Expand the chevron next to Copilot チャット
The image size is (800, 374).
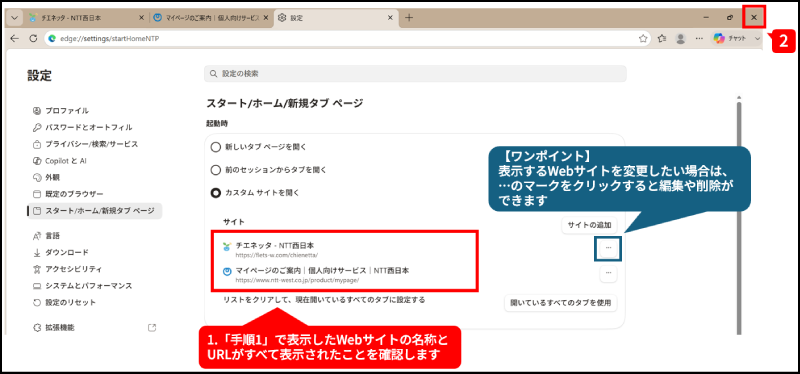pyautogui.click(x=757, y=38)
